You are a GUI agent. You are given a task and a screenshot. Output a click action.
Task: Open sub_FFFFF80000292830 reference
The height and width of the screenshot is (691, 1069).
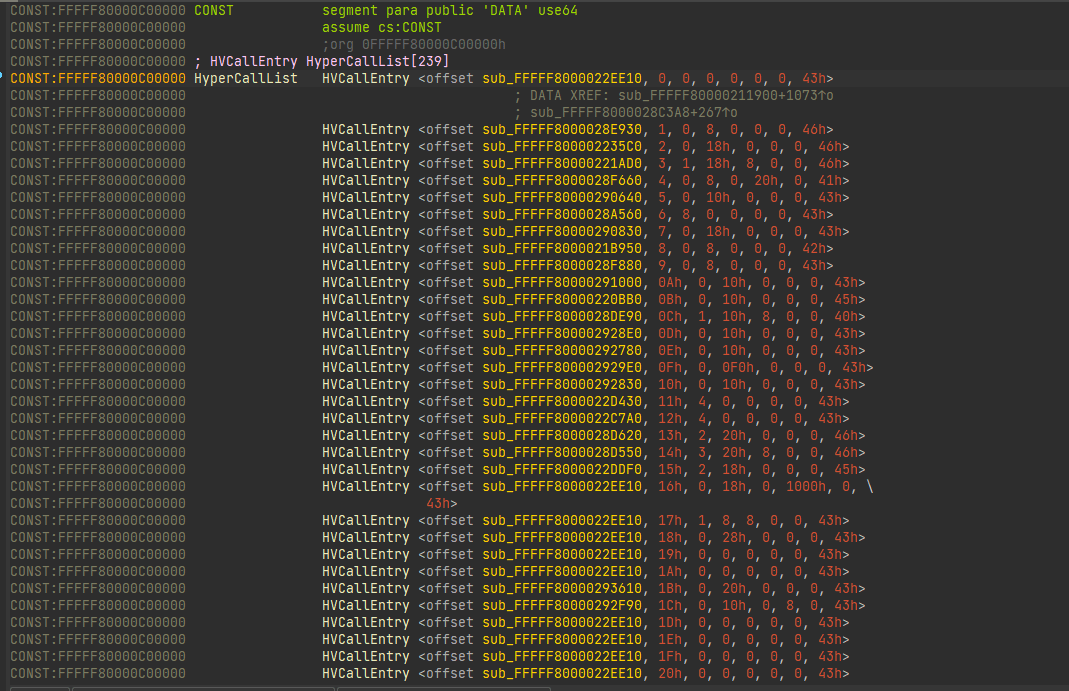click(562, 384)
